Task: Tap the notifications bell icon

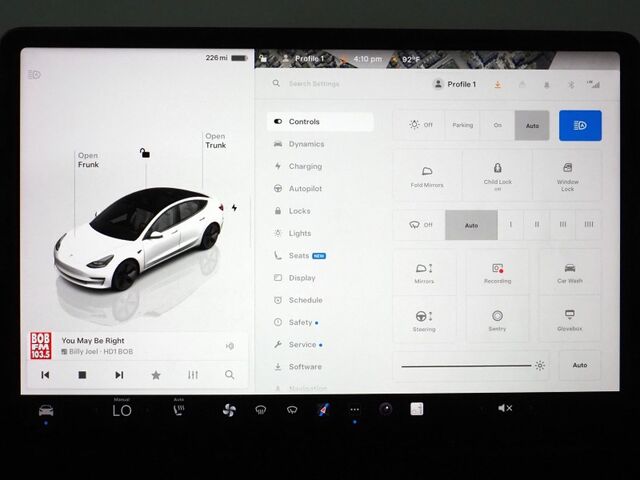Action: pyautogui.click(x=547, y=84)
